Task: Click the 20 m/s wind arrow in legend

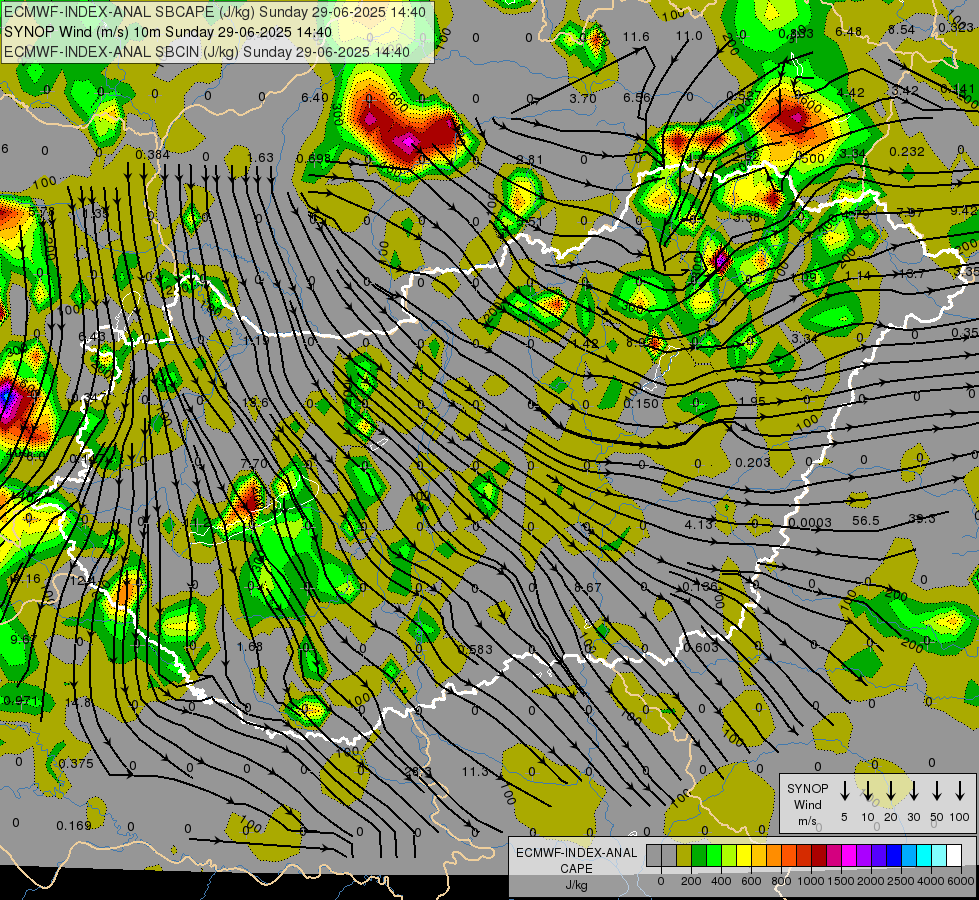Action: point(891,791)
